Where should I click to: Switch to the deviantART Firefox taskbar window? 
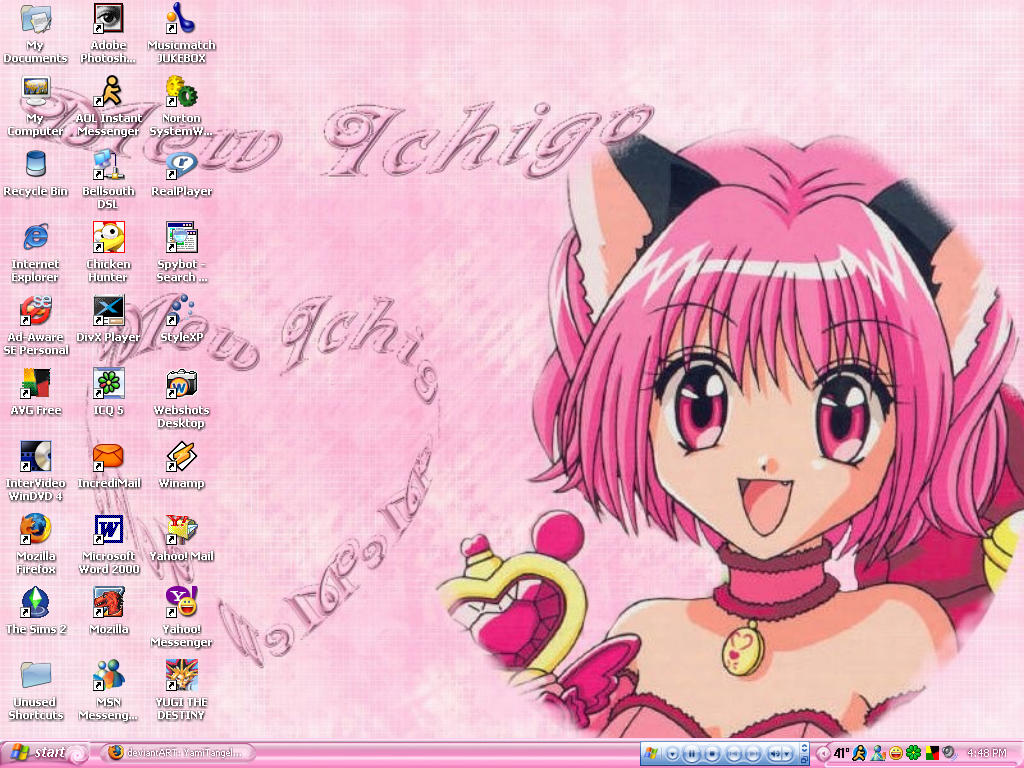coord(177,753)
